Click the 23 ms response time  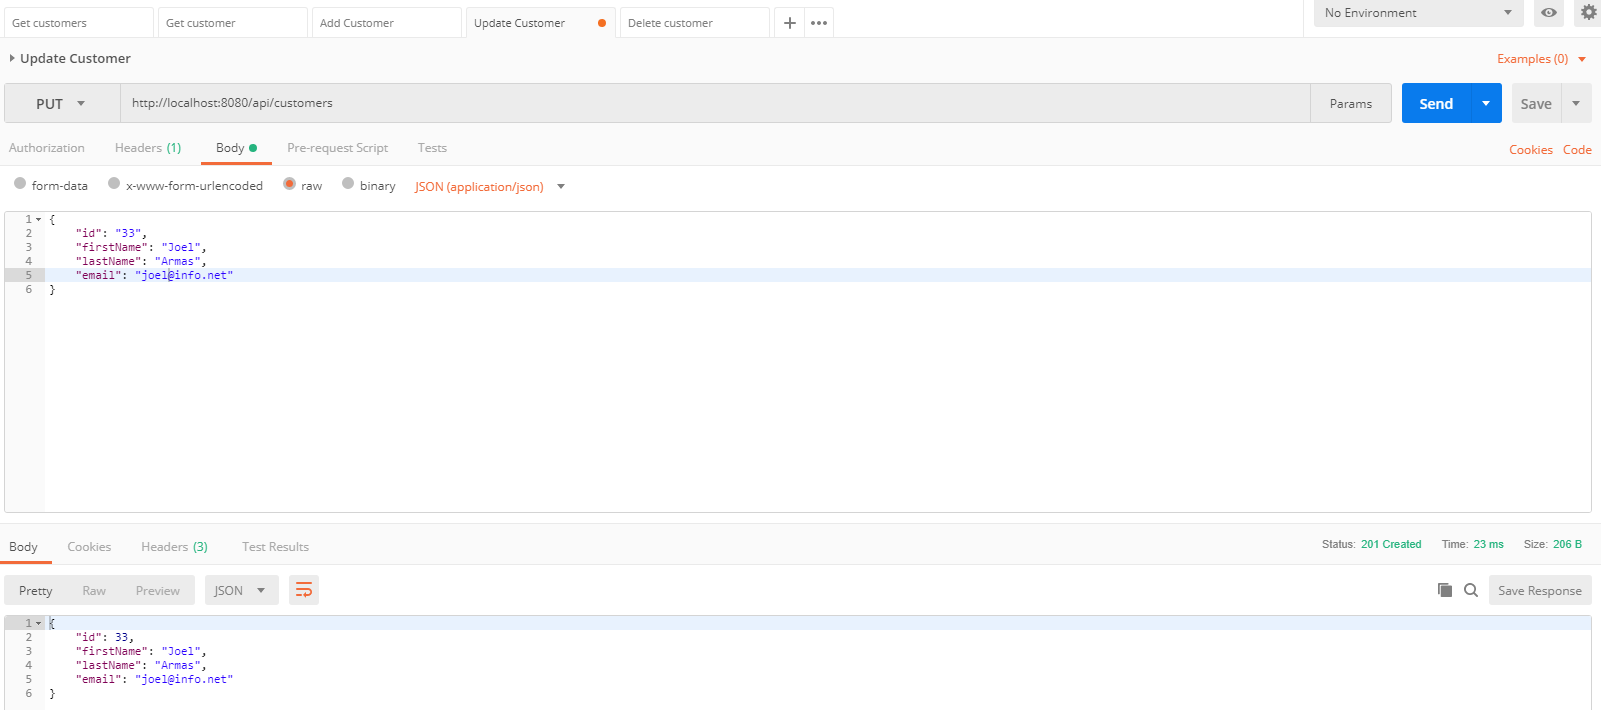[1488, 544]
